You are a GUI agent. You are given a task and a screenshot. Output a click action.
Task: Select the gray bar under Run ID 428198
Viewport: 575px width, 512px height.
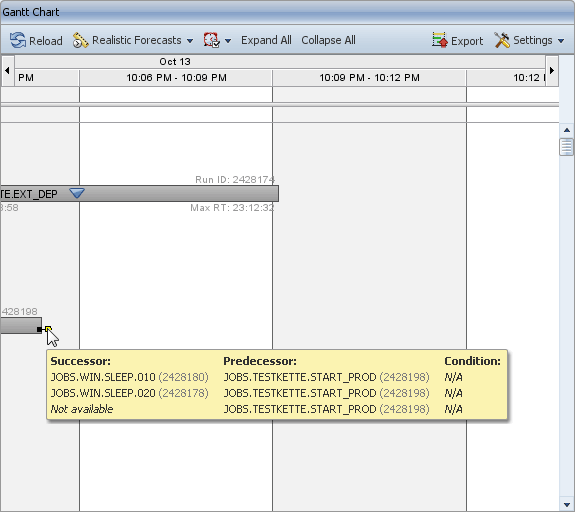coord(21,326)
